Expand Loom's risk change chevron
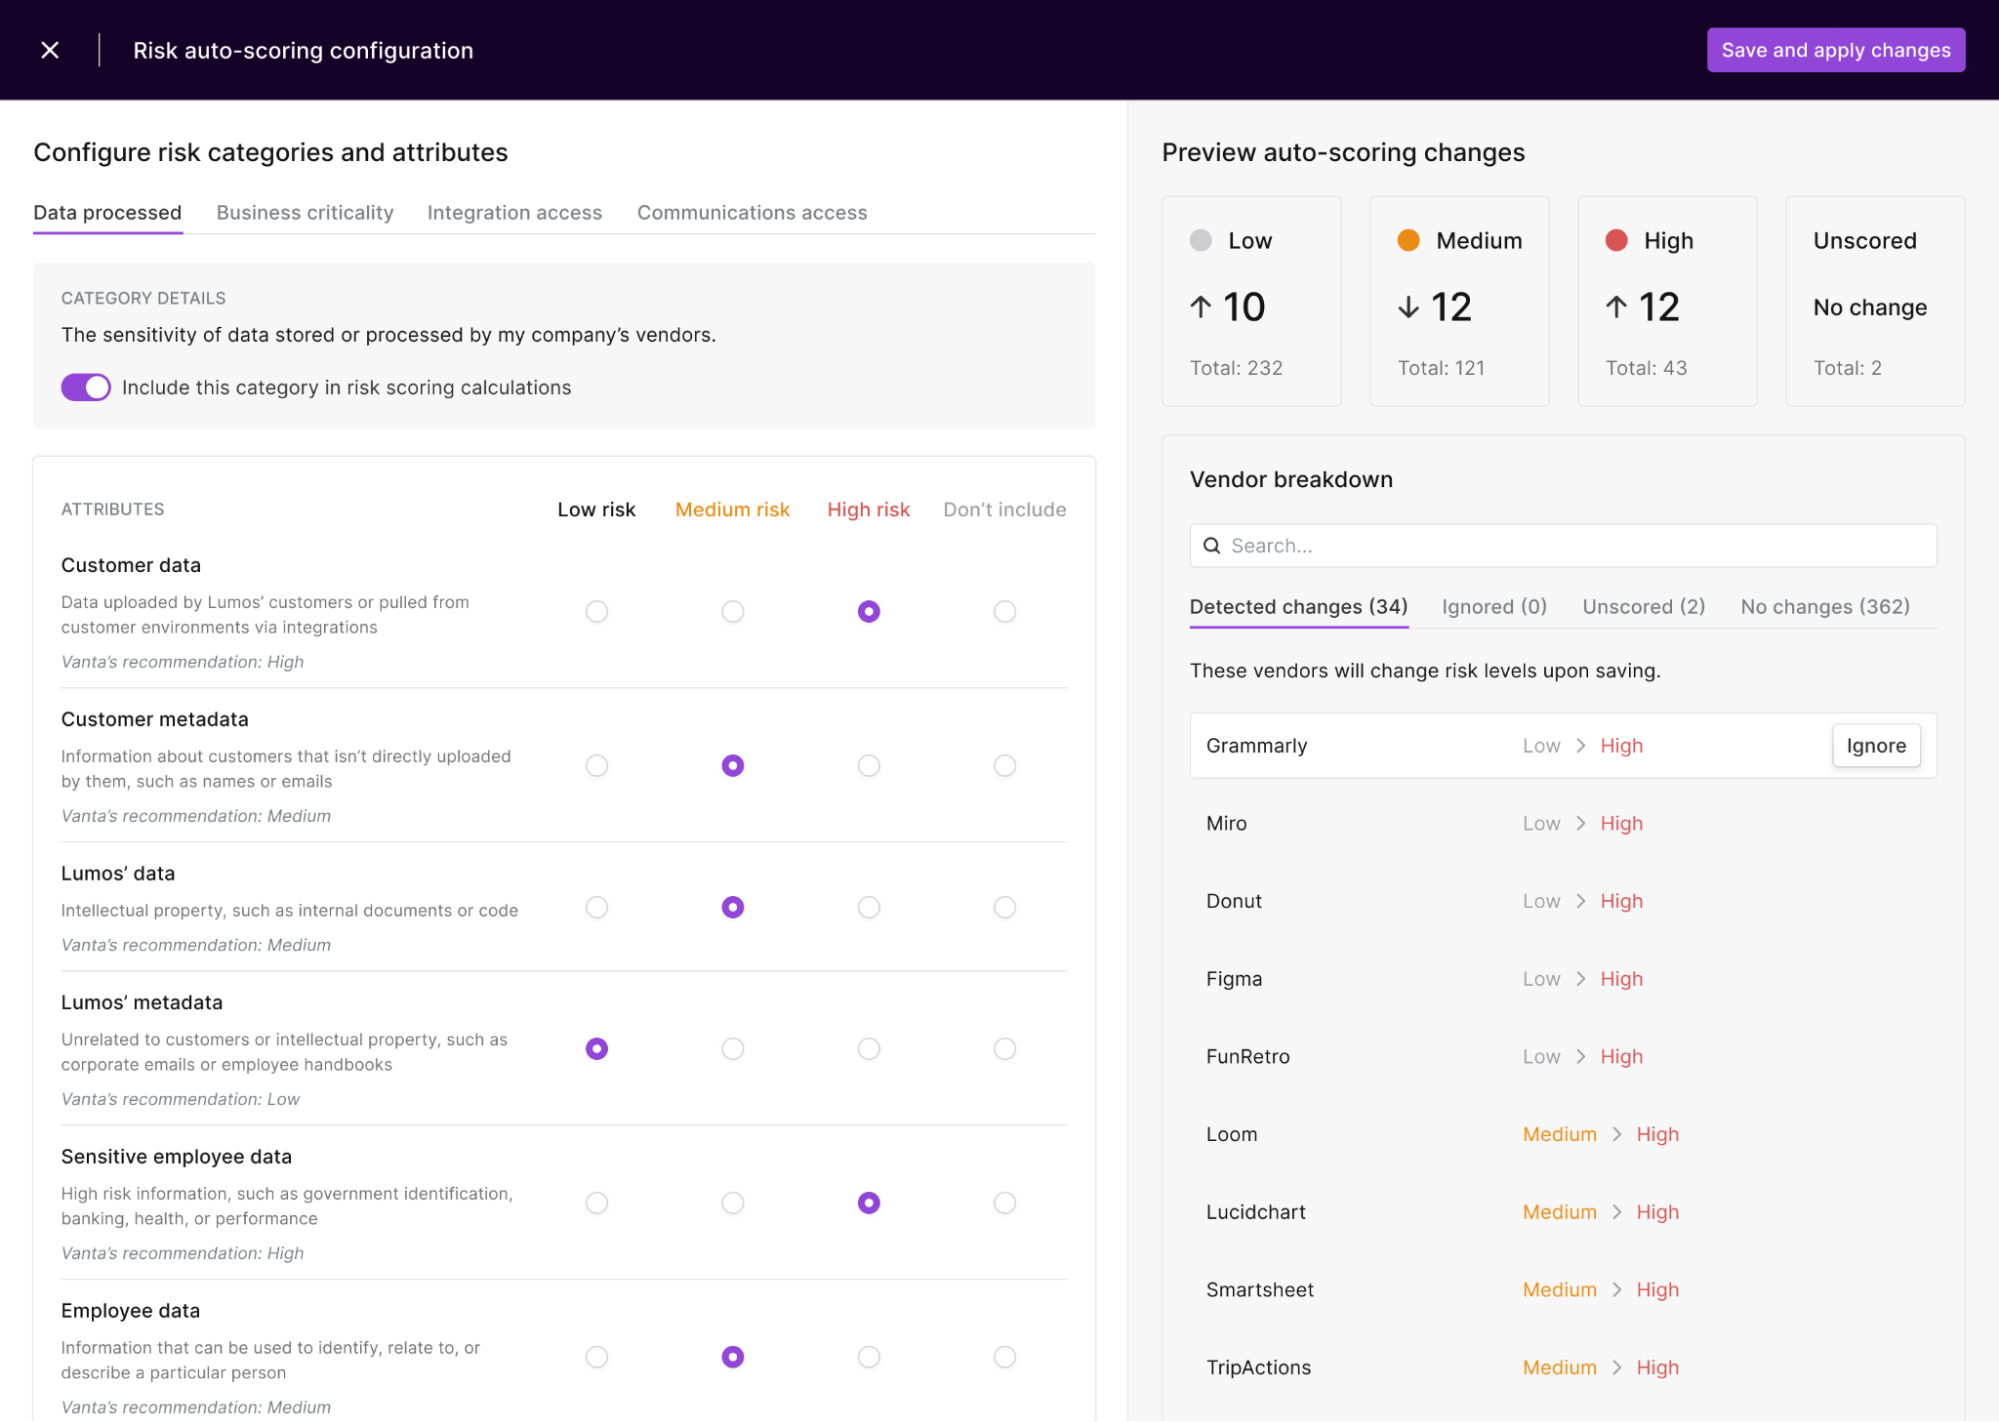Viewport: 1999px width, 1422px height. tap(1616, 1134)
